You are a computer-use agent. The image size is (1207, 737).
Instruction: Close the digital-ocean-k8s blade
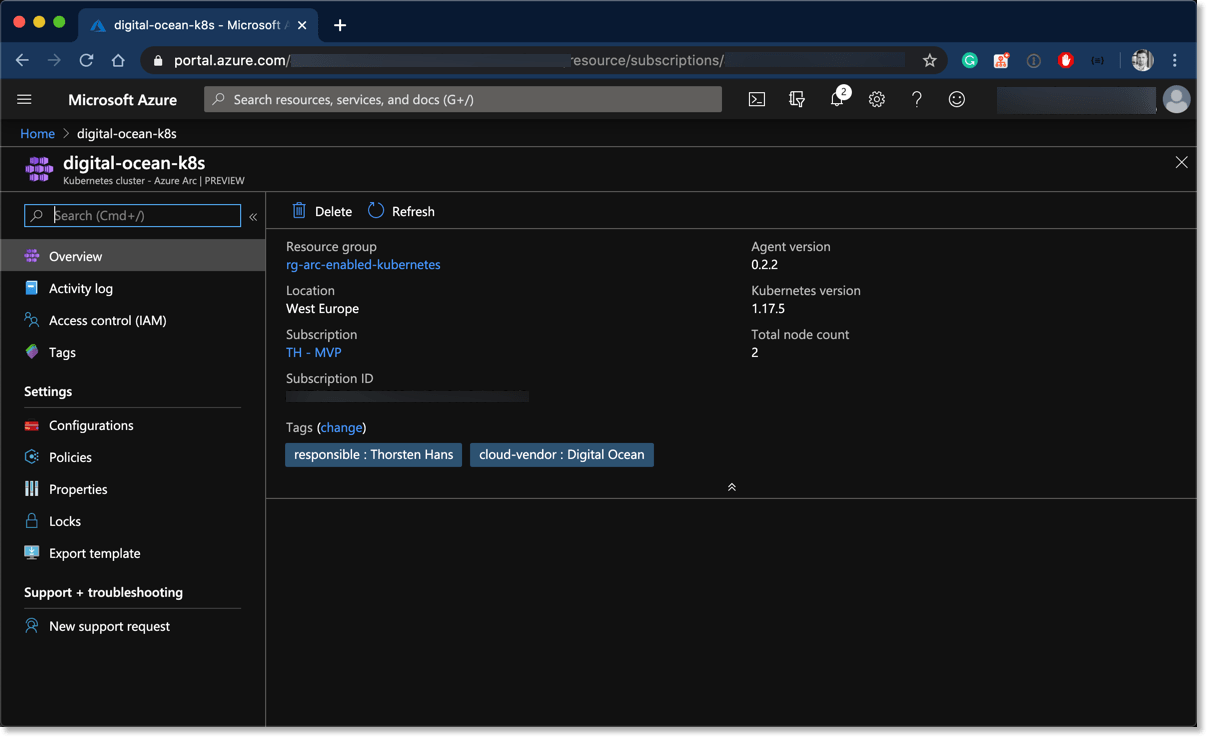[1181, 162]
